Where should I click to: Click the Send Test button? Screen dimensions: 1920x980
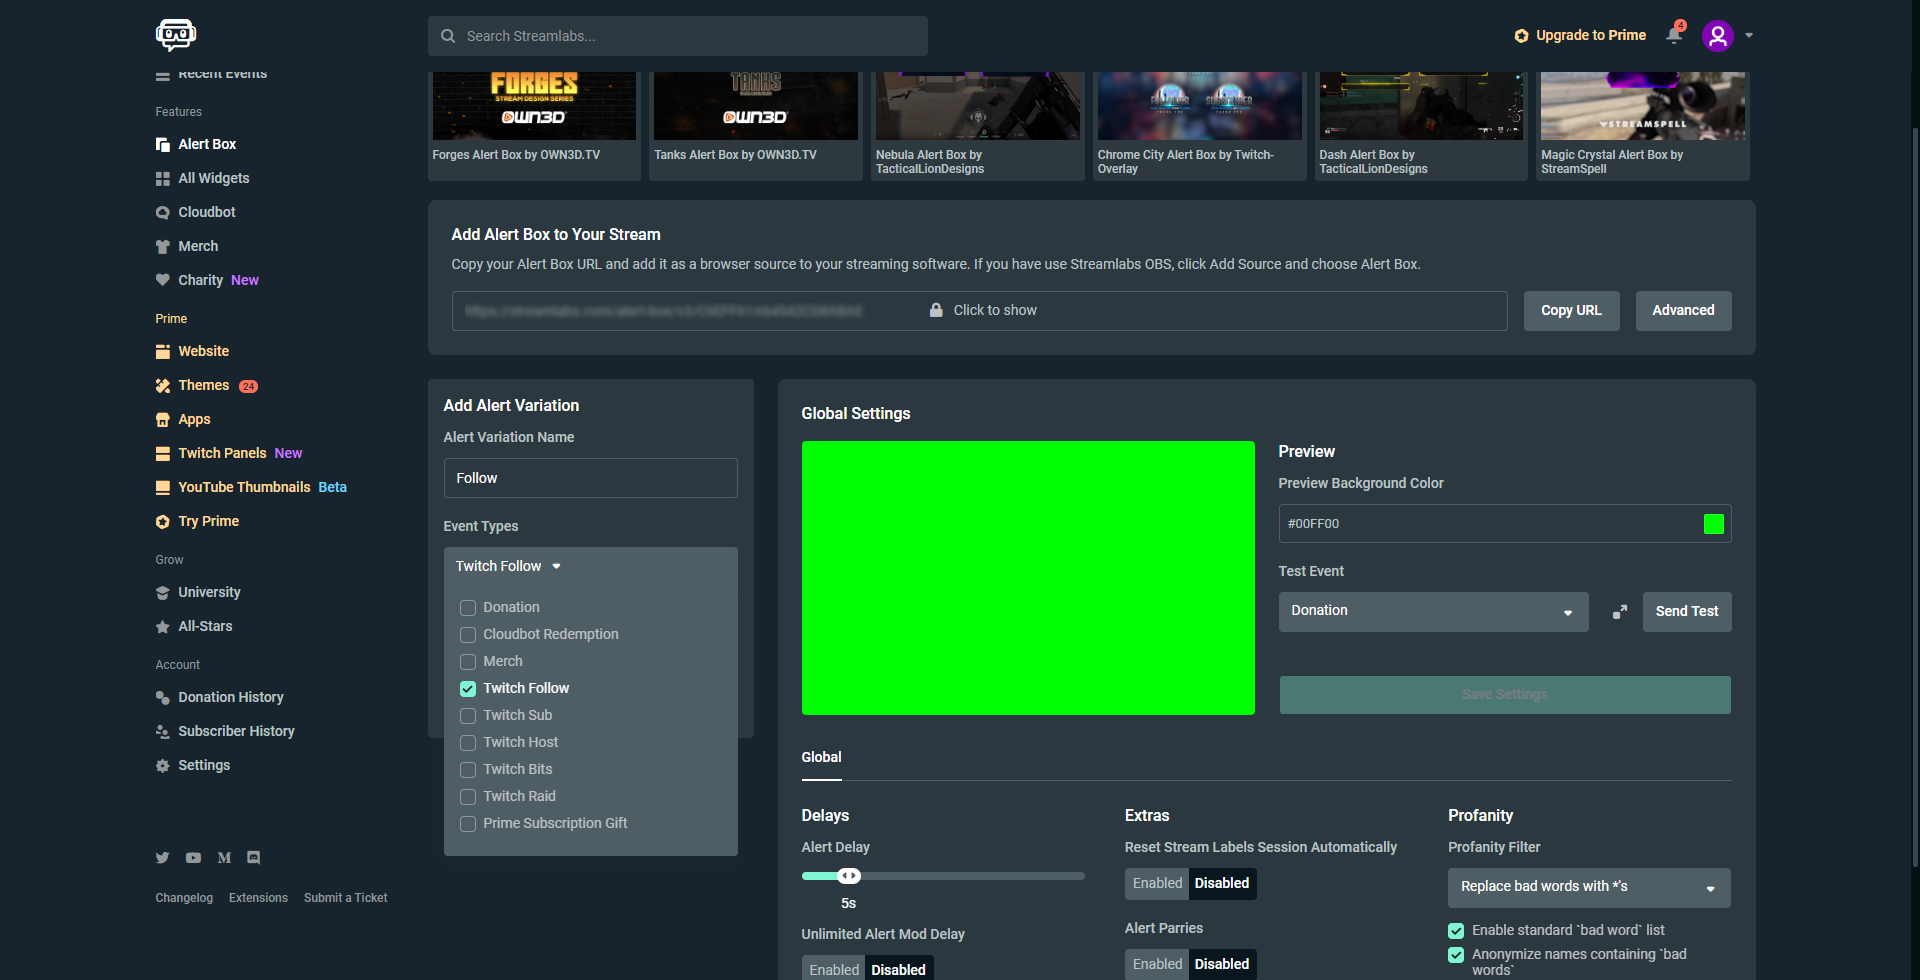[1687, 612]
